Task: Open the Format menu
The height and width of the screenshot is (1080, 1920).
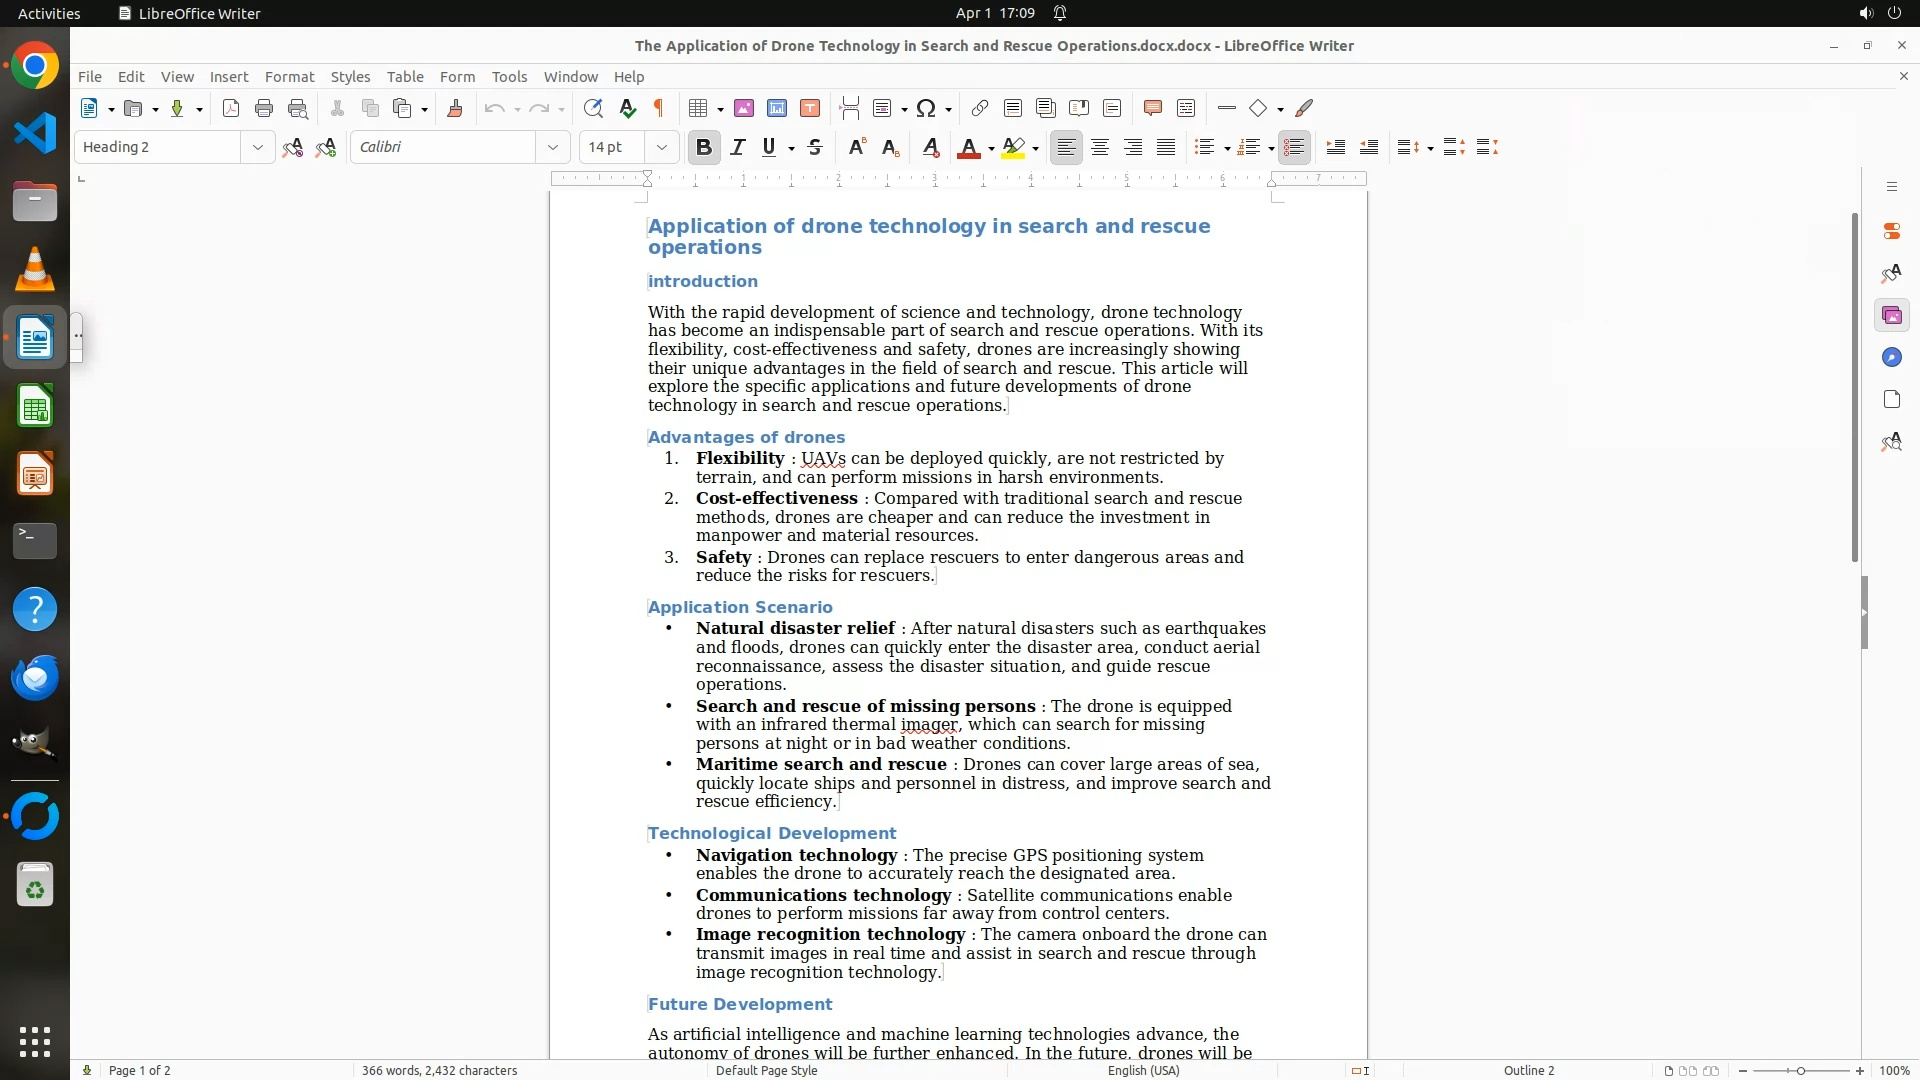Action: [289, 77]
